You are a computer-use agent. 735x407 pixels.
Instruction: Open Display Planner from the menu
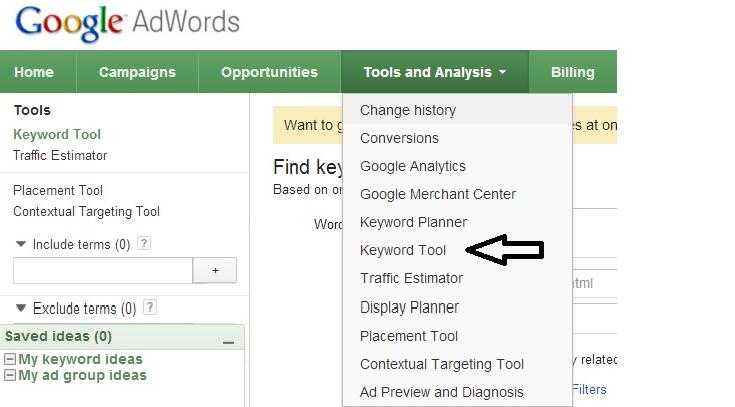point(458,307)
